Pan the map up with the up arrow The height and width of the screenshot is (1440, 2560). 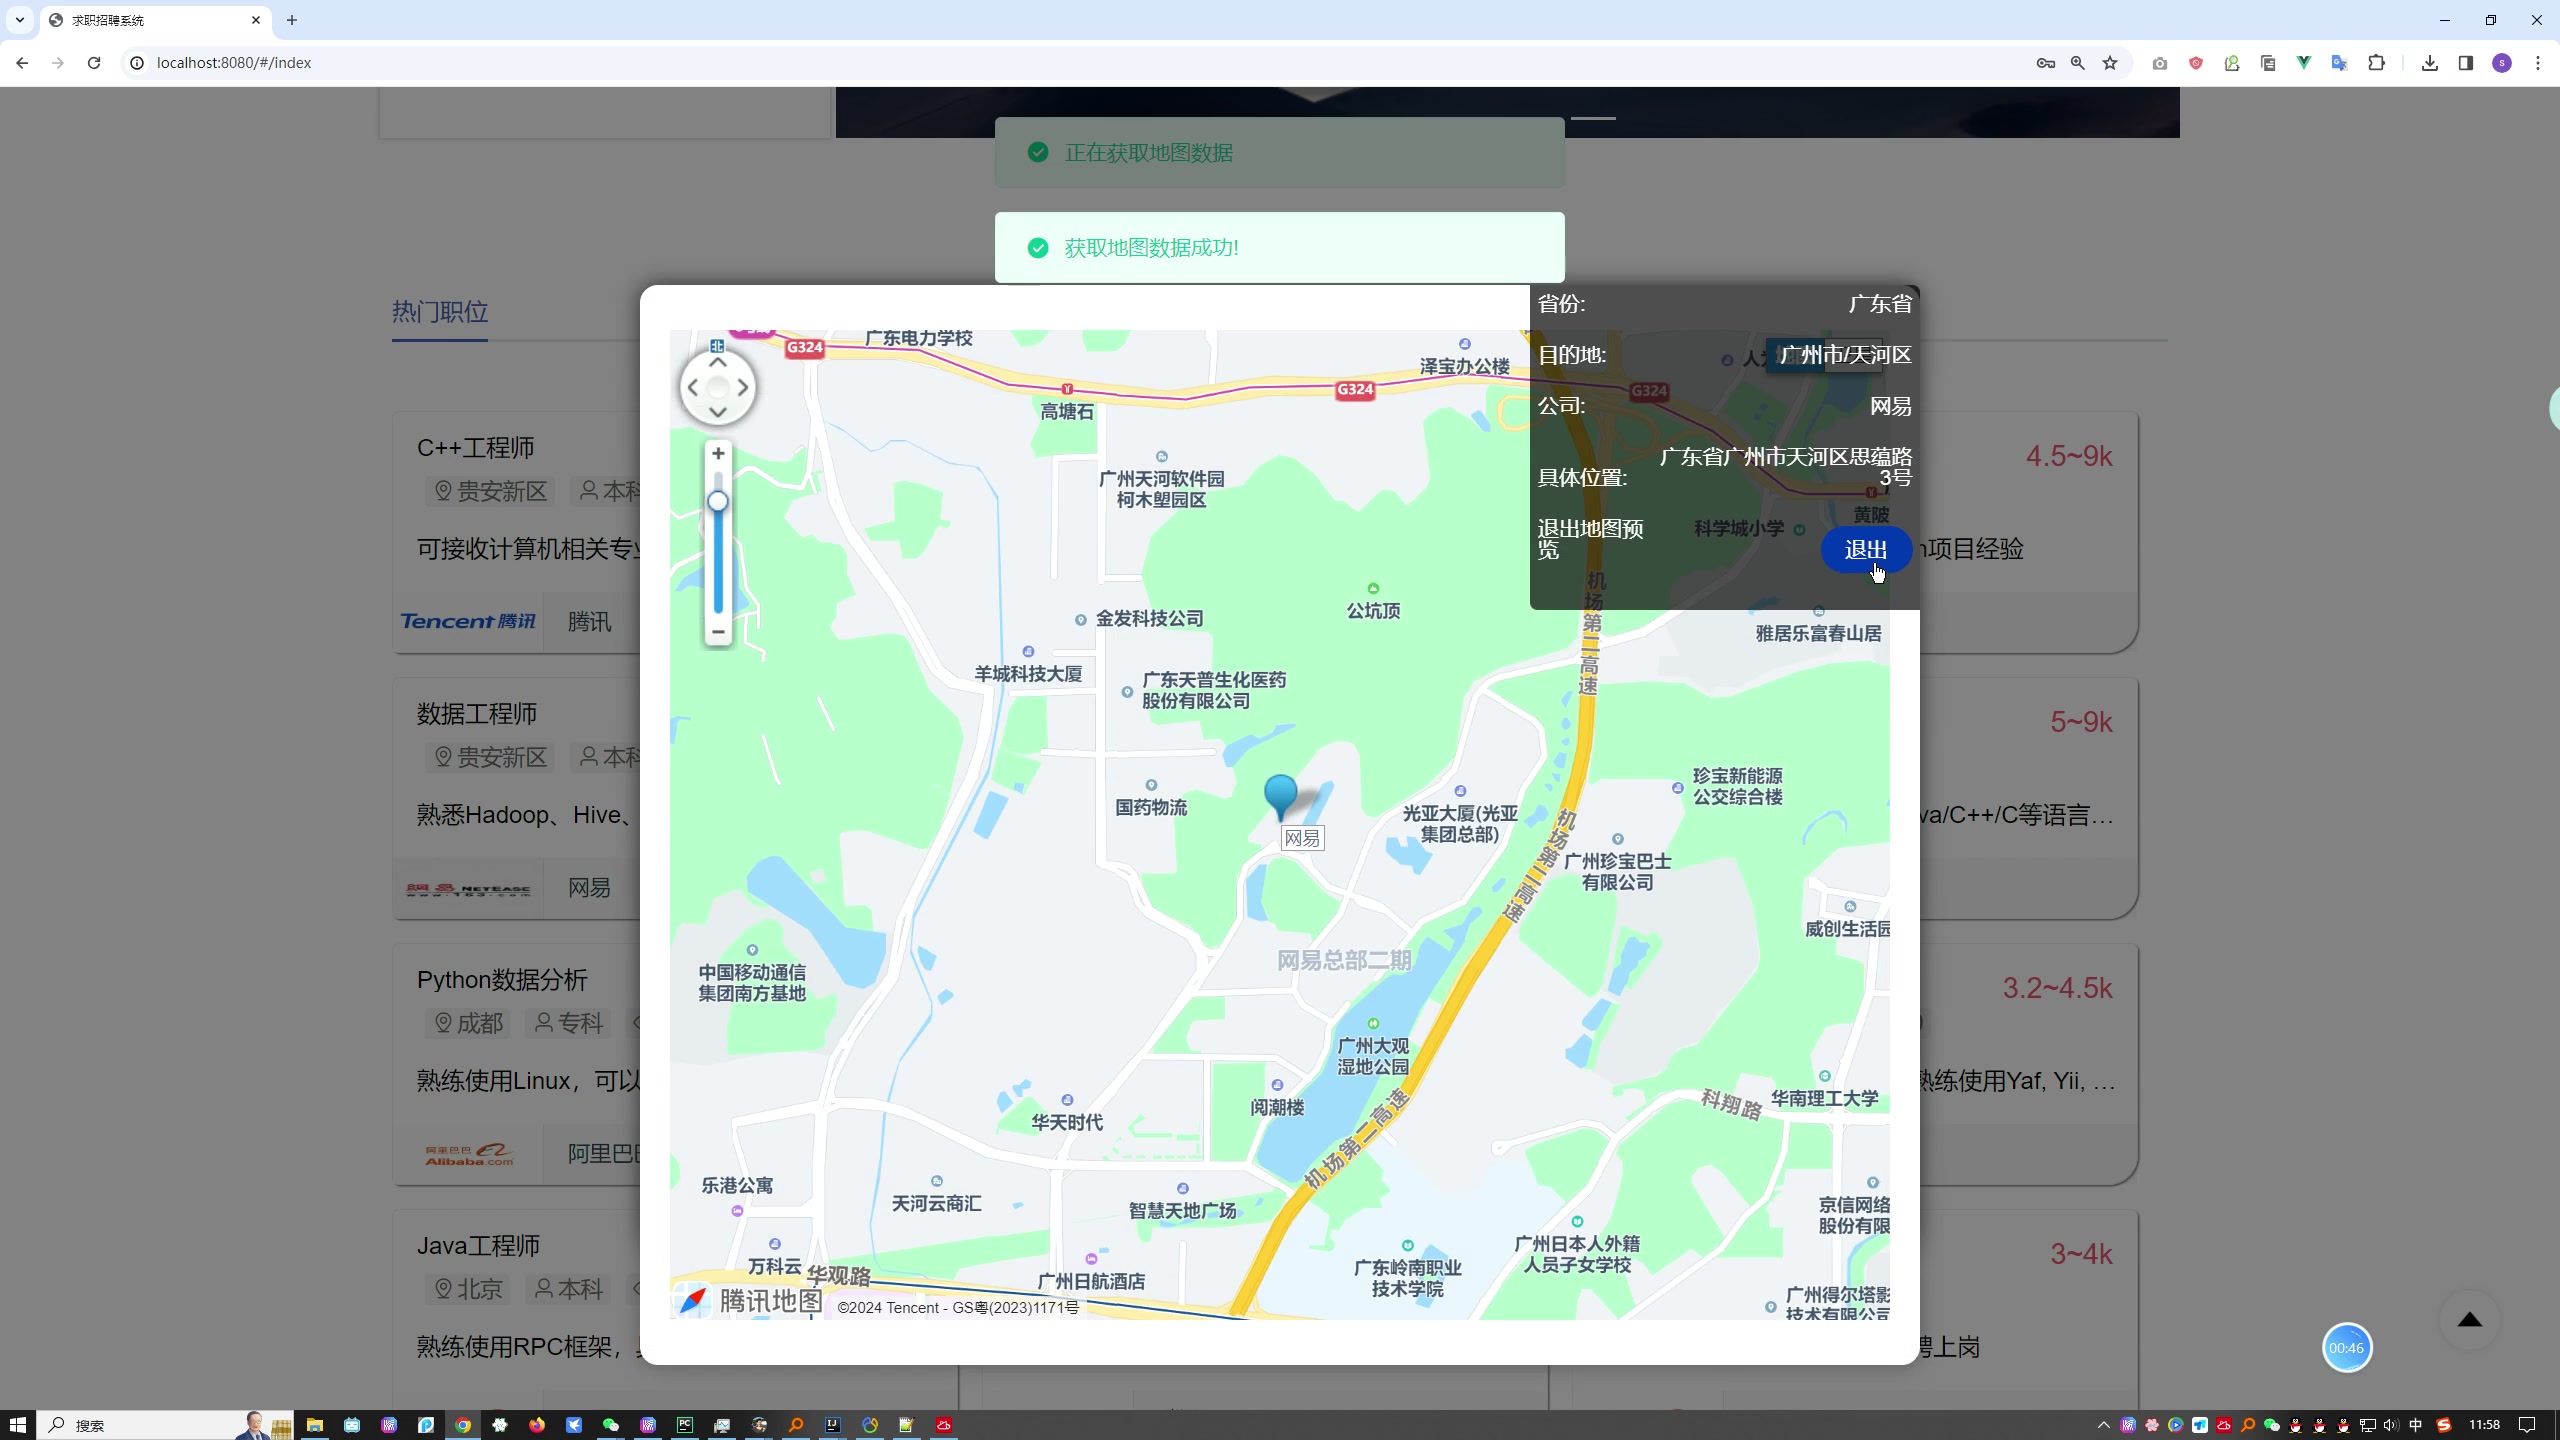(718, 363)
